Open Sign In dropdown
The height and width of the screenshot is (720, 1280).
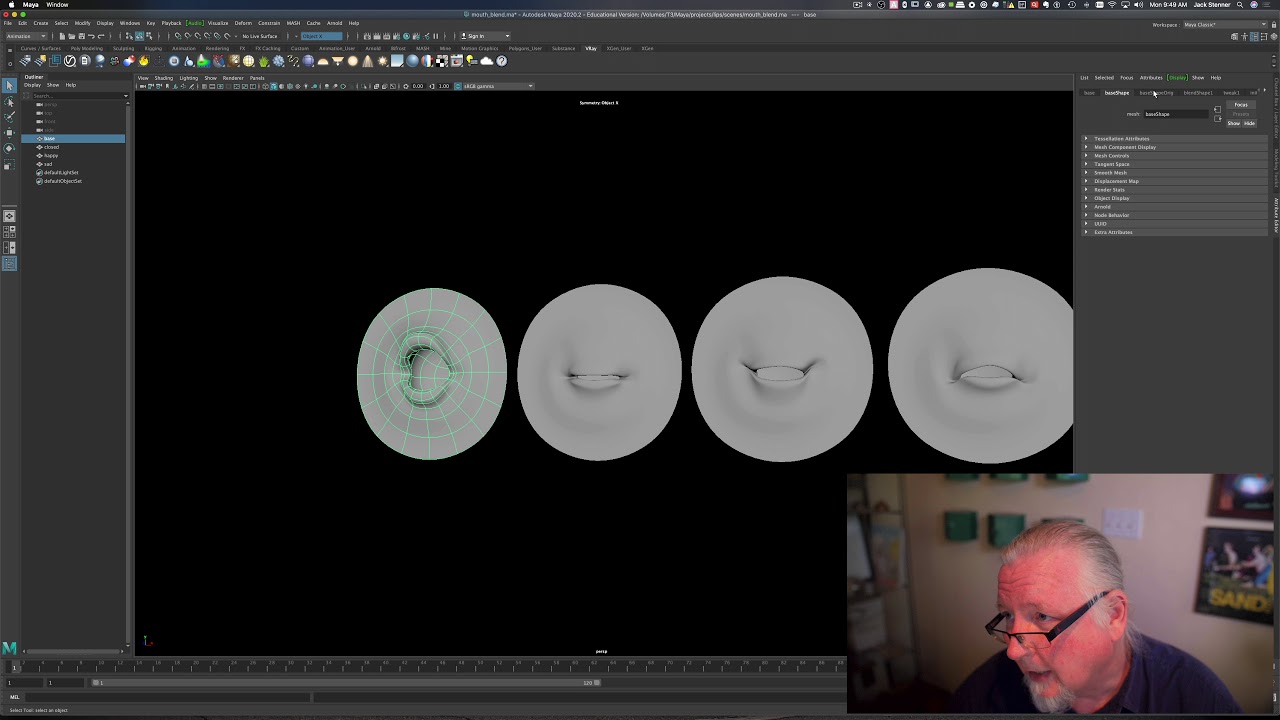[486, 36]
